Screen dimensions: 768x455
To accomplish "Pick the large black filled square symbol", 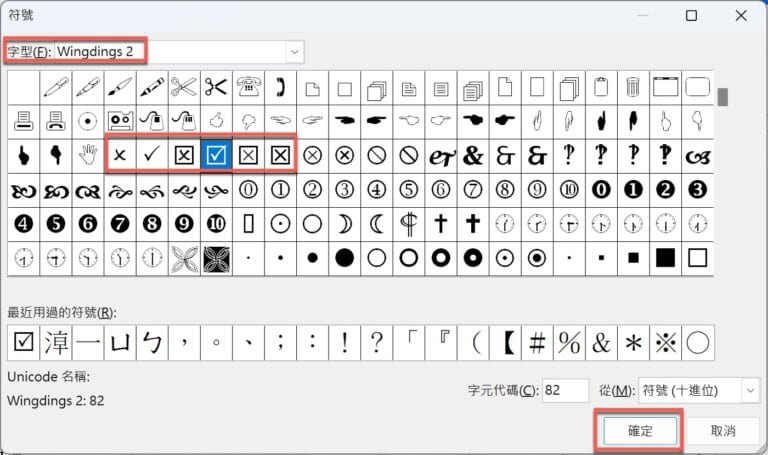I will click(x=665, y=257).
